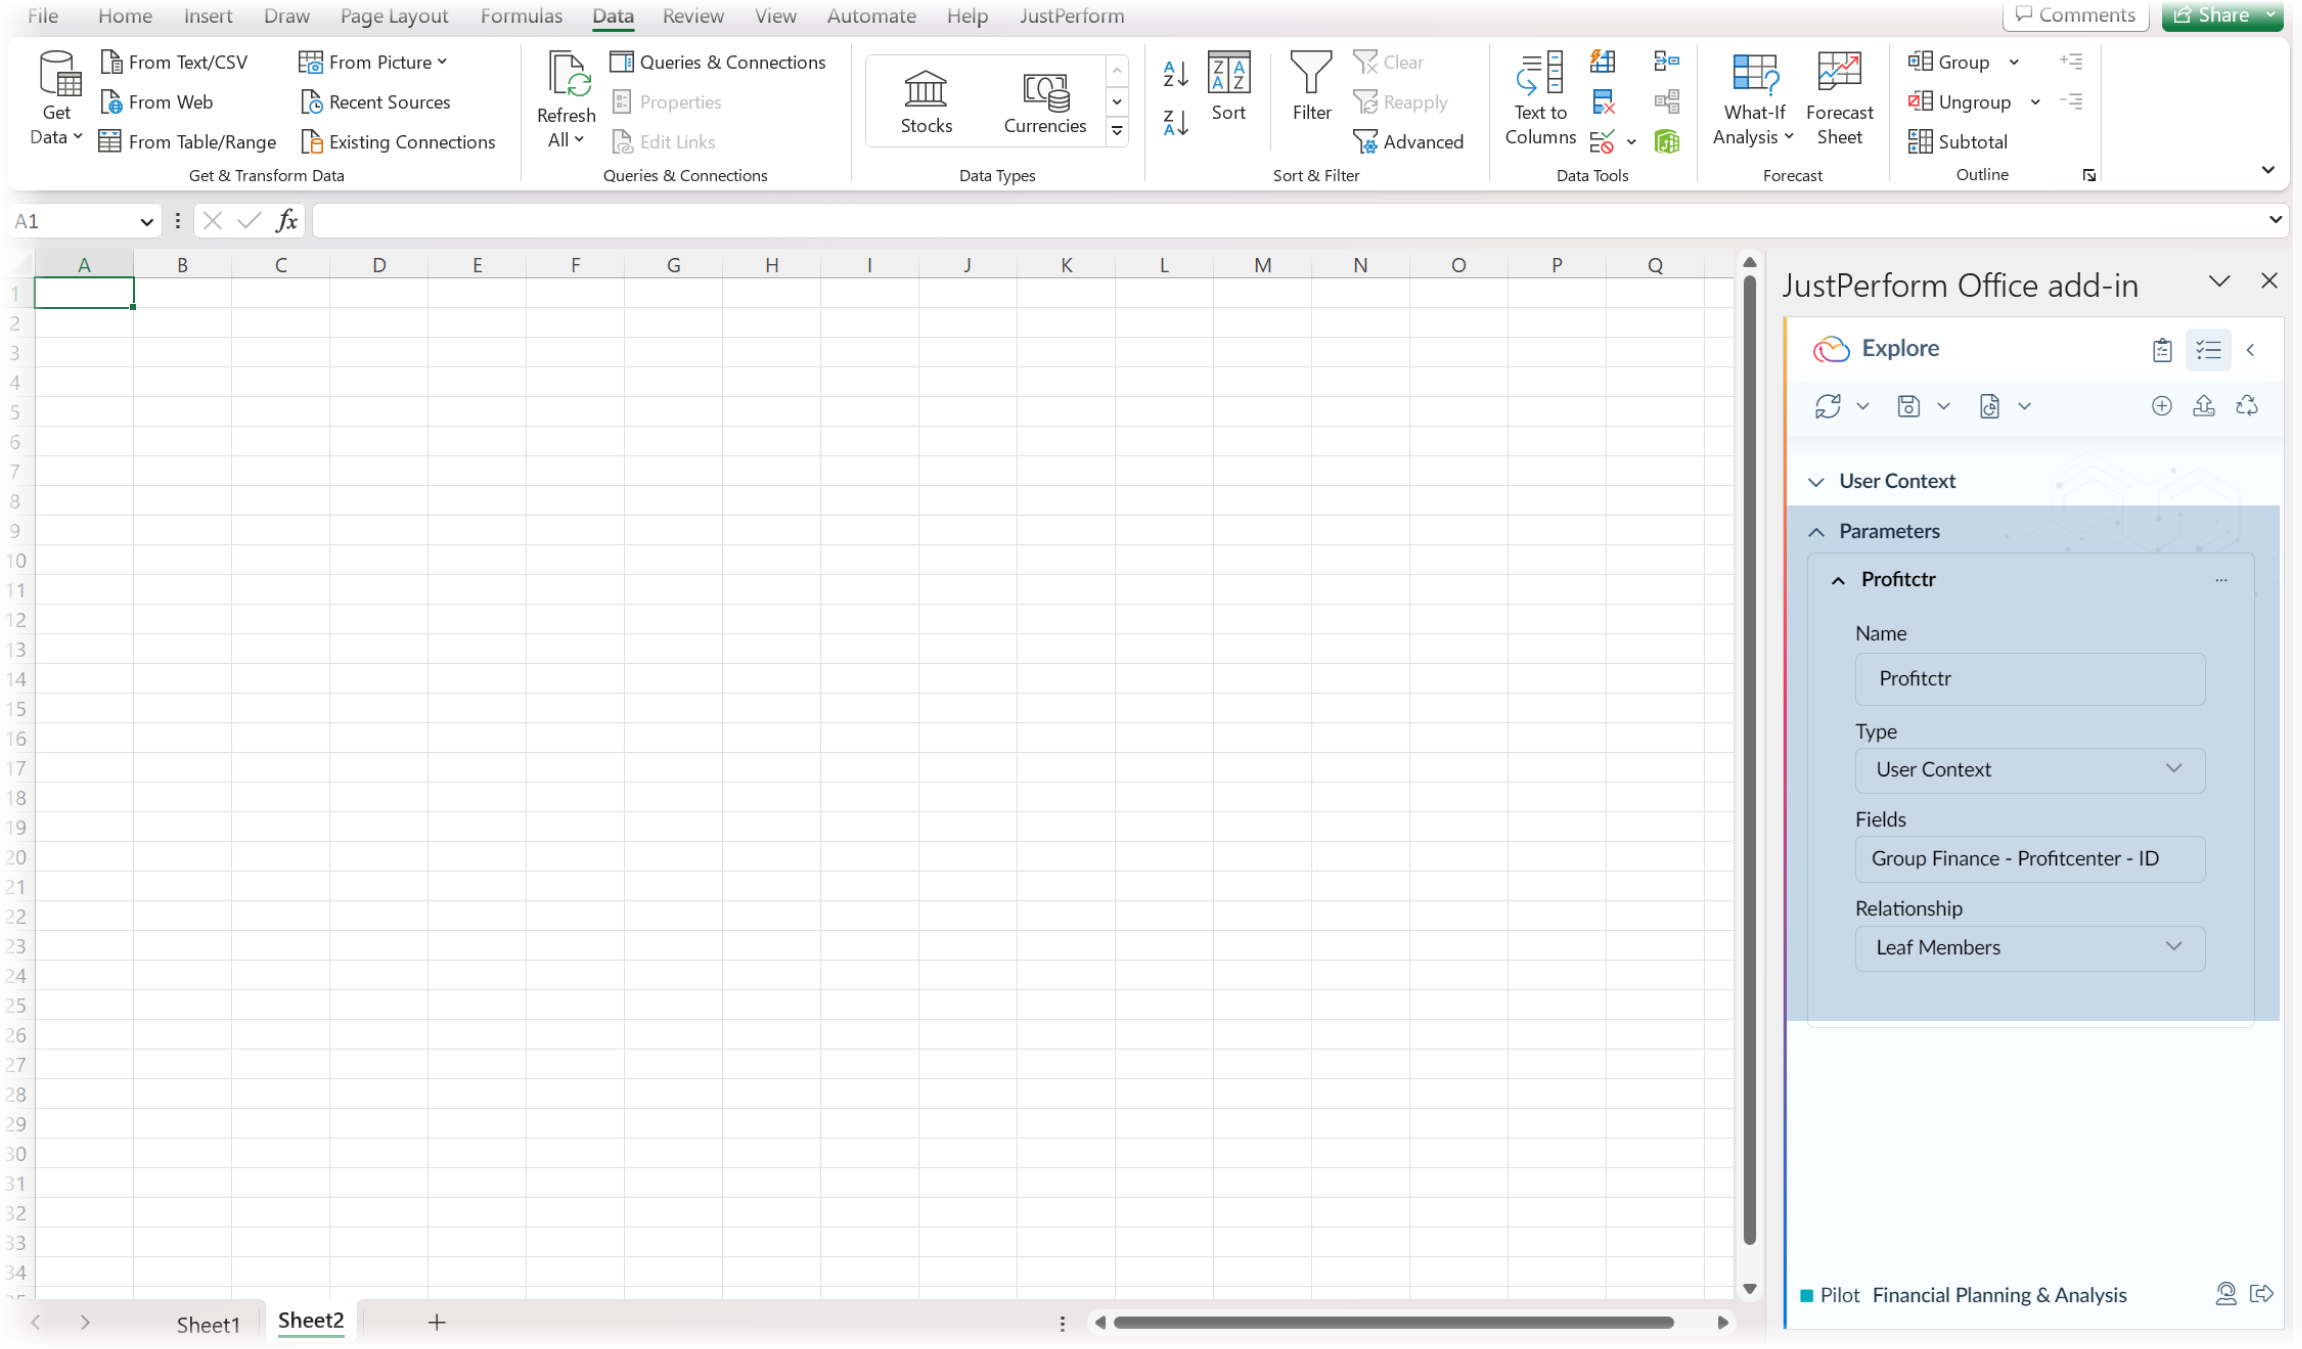This screenshot has height=1349, width=2302.
Task: Open the clipboard icon in the Explore panel
Action: point(2163,349)
